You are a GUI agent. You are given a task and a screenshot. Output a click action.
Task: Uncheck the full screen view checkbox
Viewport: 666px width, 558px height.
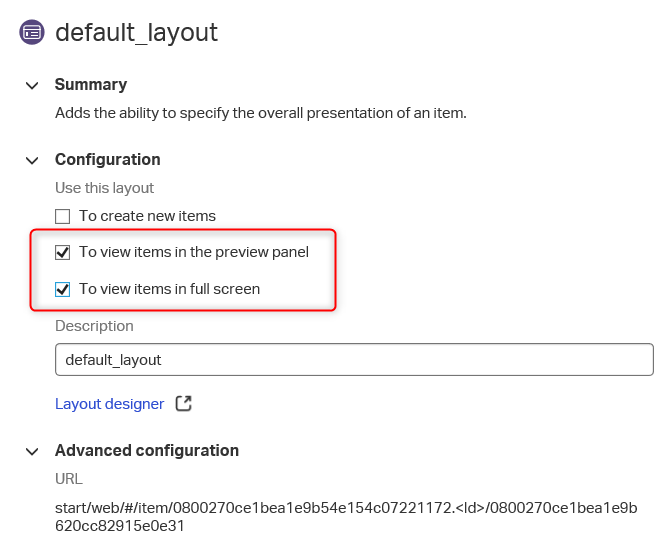[x=63, y=289]
